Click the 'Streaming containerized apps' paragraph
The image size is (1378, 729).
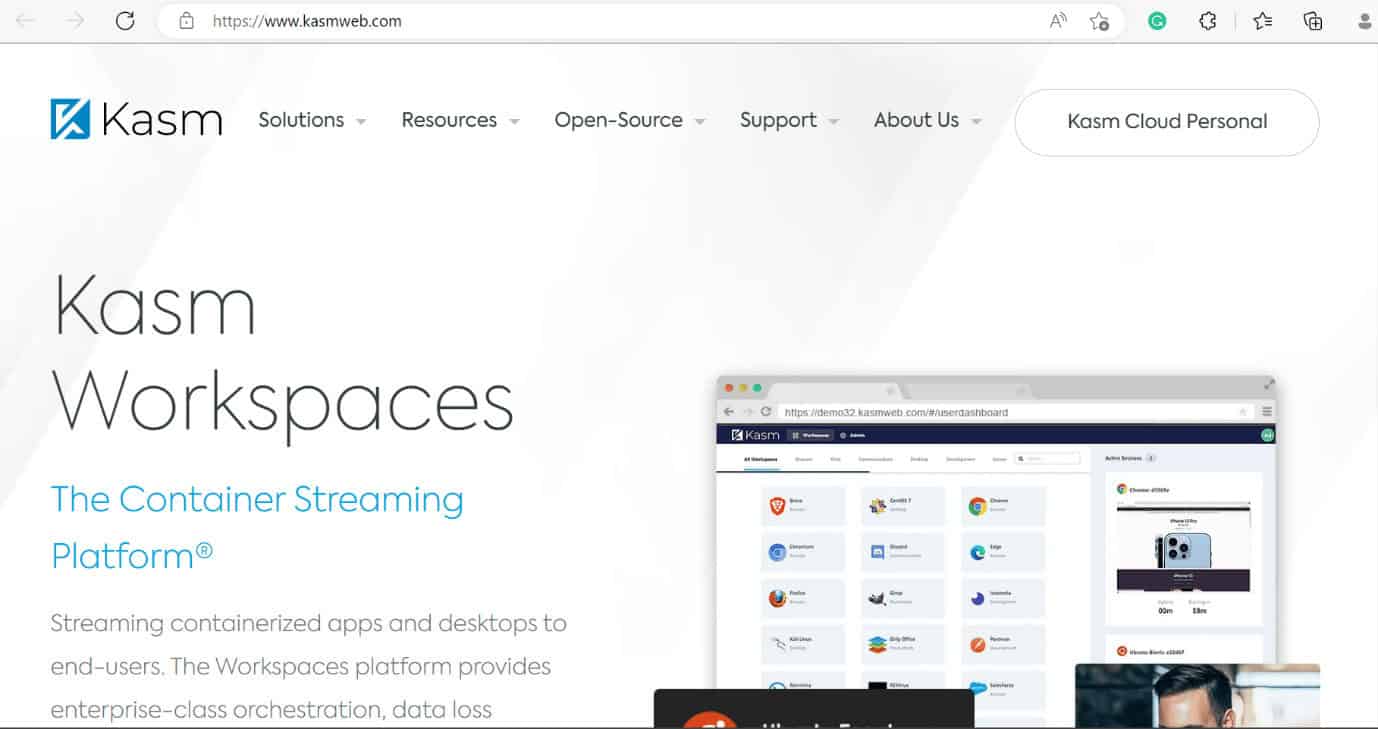point(309,666)
